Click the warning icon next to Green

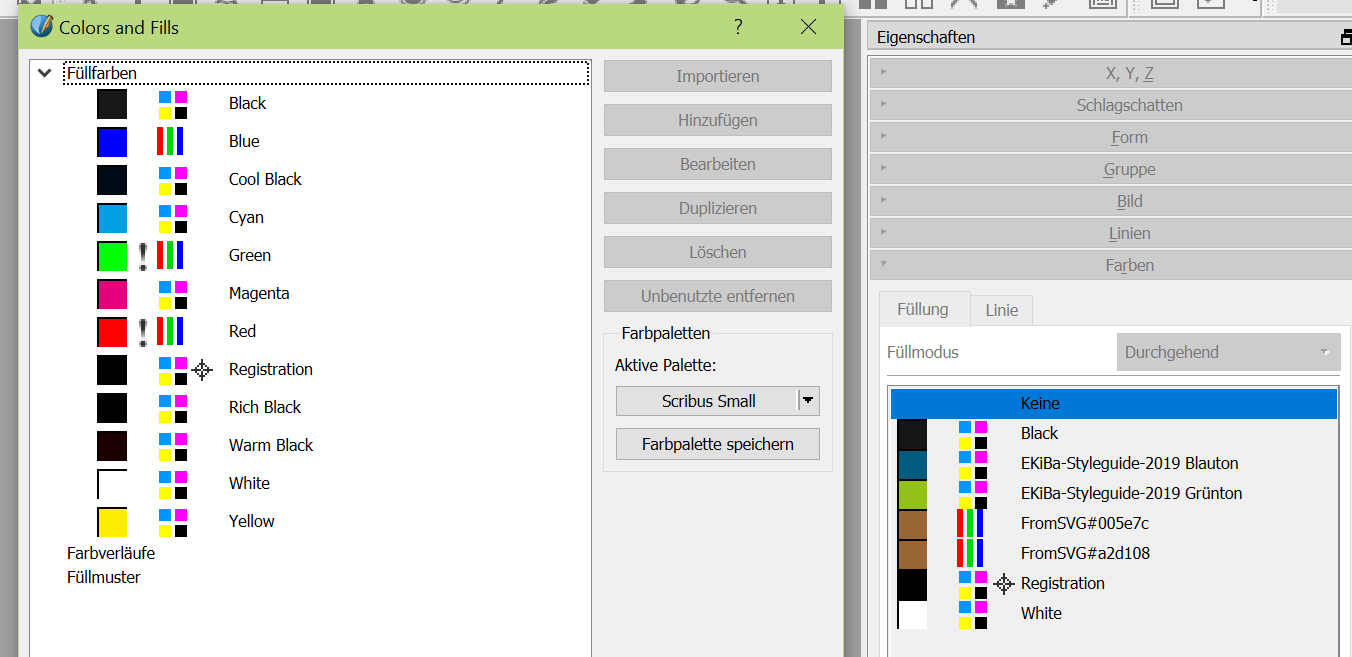143,256
